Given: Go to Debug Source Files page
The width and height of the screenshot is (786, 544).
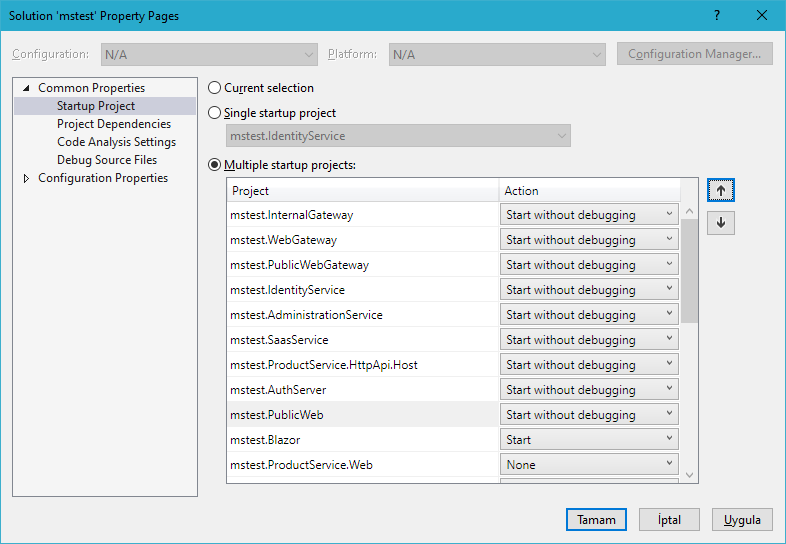Looking at the screenshot, I should point(106,160).
